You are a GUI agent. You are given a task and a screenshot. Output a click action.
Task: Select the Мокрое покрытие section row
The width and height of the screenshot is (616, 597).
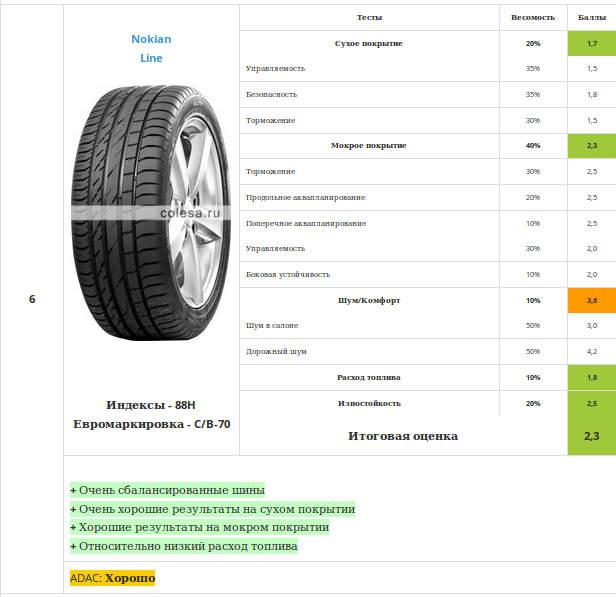[x=428, y=146]
